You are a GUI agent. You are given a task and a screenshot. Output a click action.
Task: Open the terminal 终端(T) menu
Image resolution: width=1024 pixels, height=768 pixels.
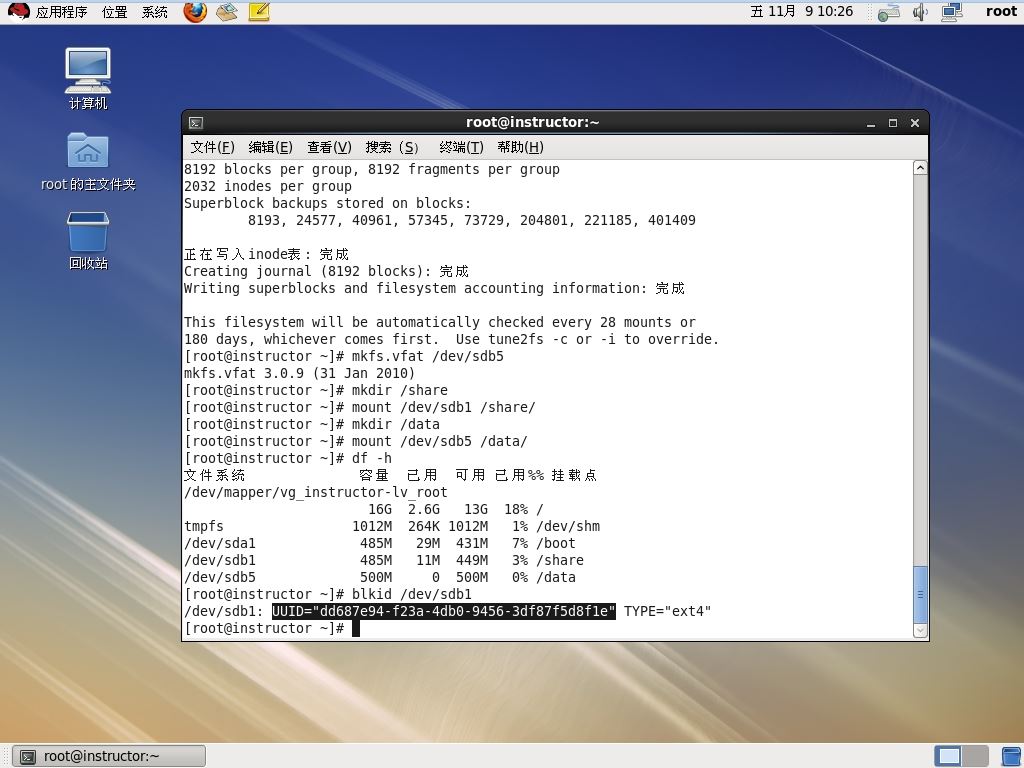(461, 148)
